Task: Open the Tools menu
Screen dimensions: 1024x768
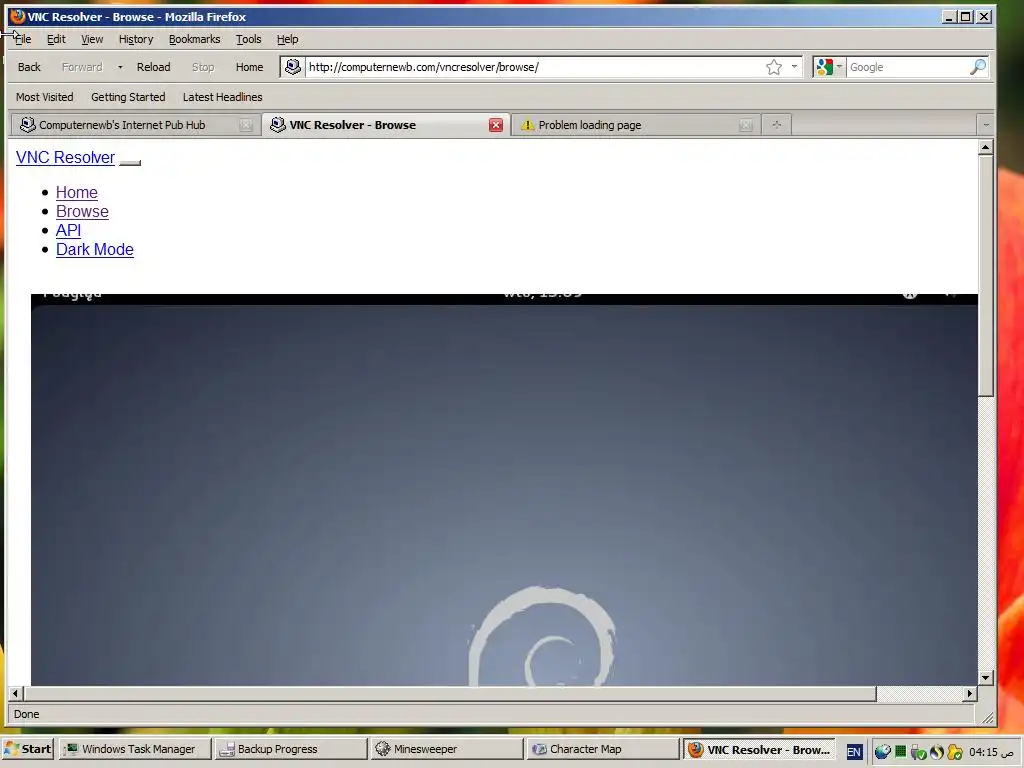Action: pos(248,39)
